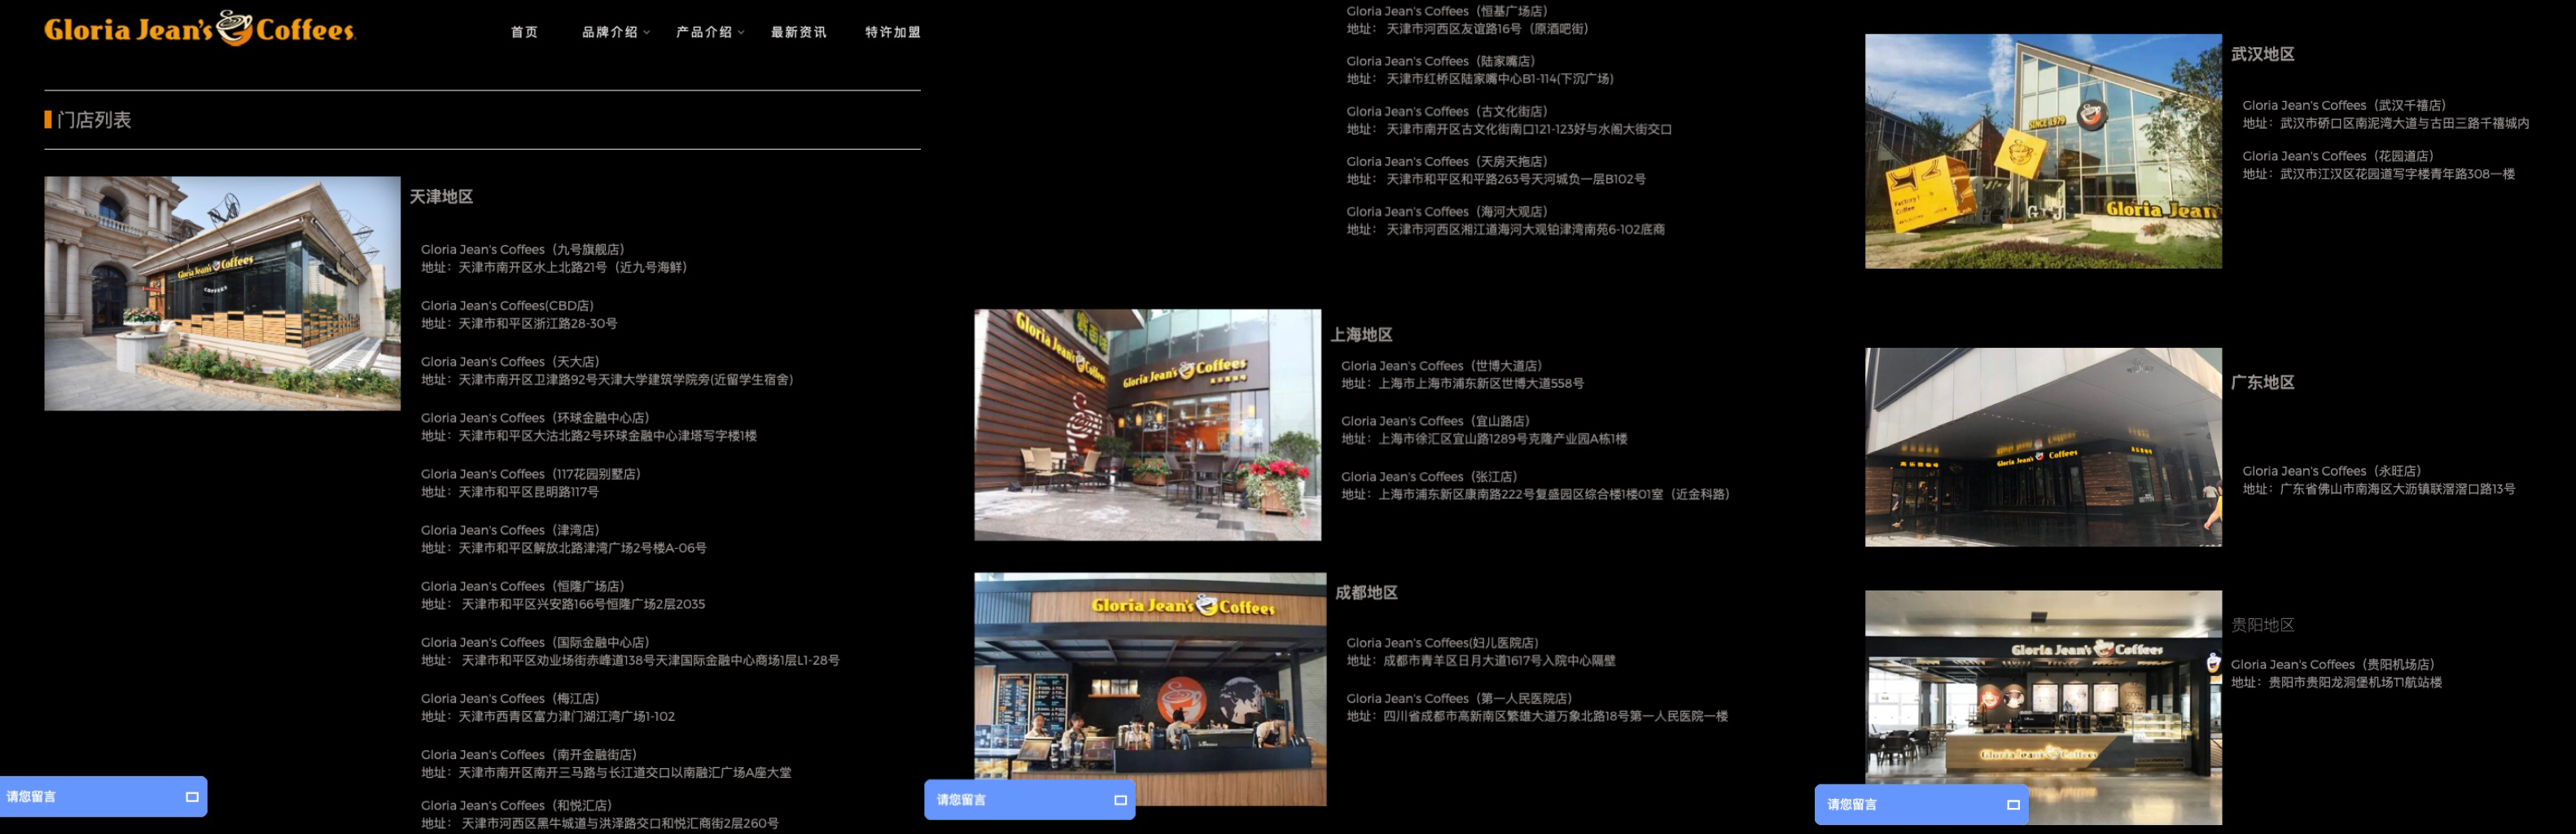Click the 花园道店 store name
2576x834 pixels.
tap(2338, 156)
